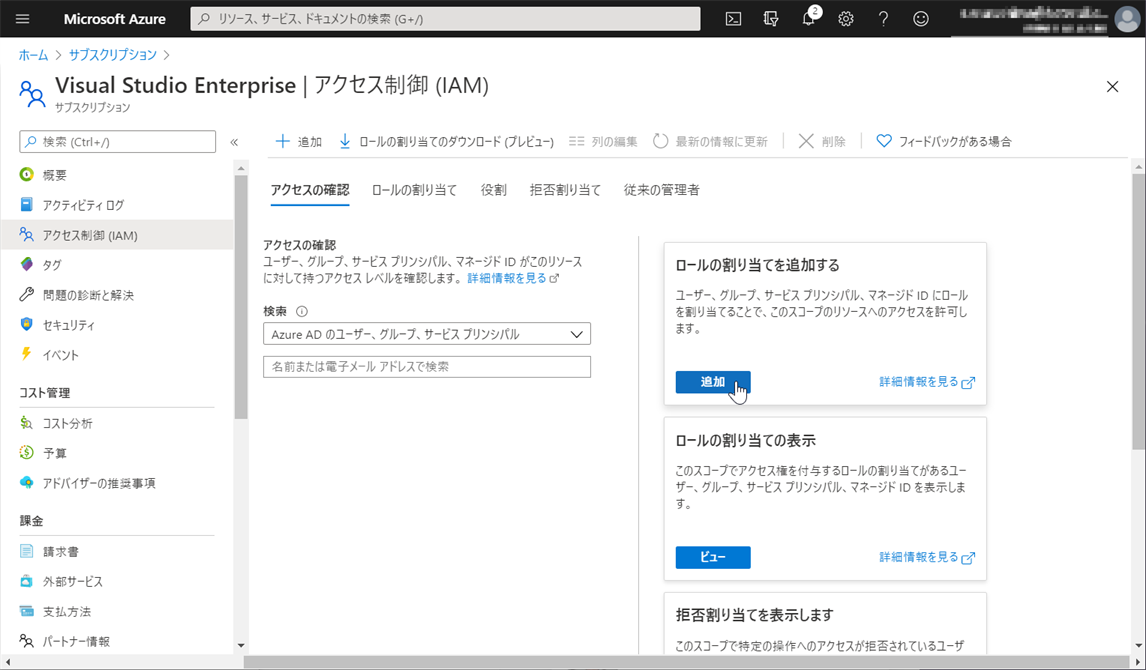This screenshot has height=670, width=1146.
Task: Open Cloud Shell from the top bar
Action: [733, 19]
